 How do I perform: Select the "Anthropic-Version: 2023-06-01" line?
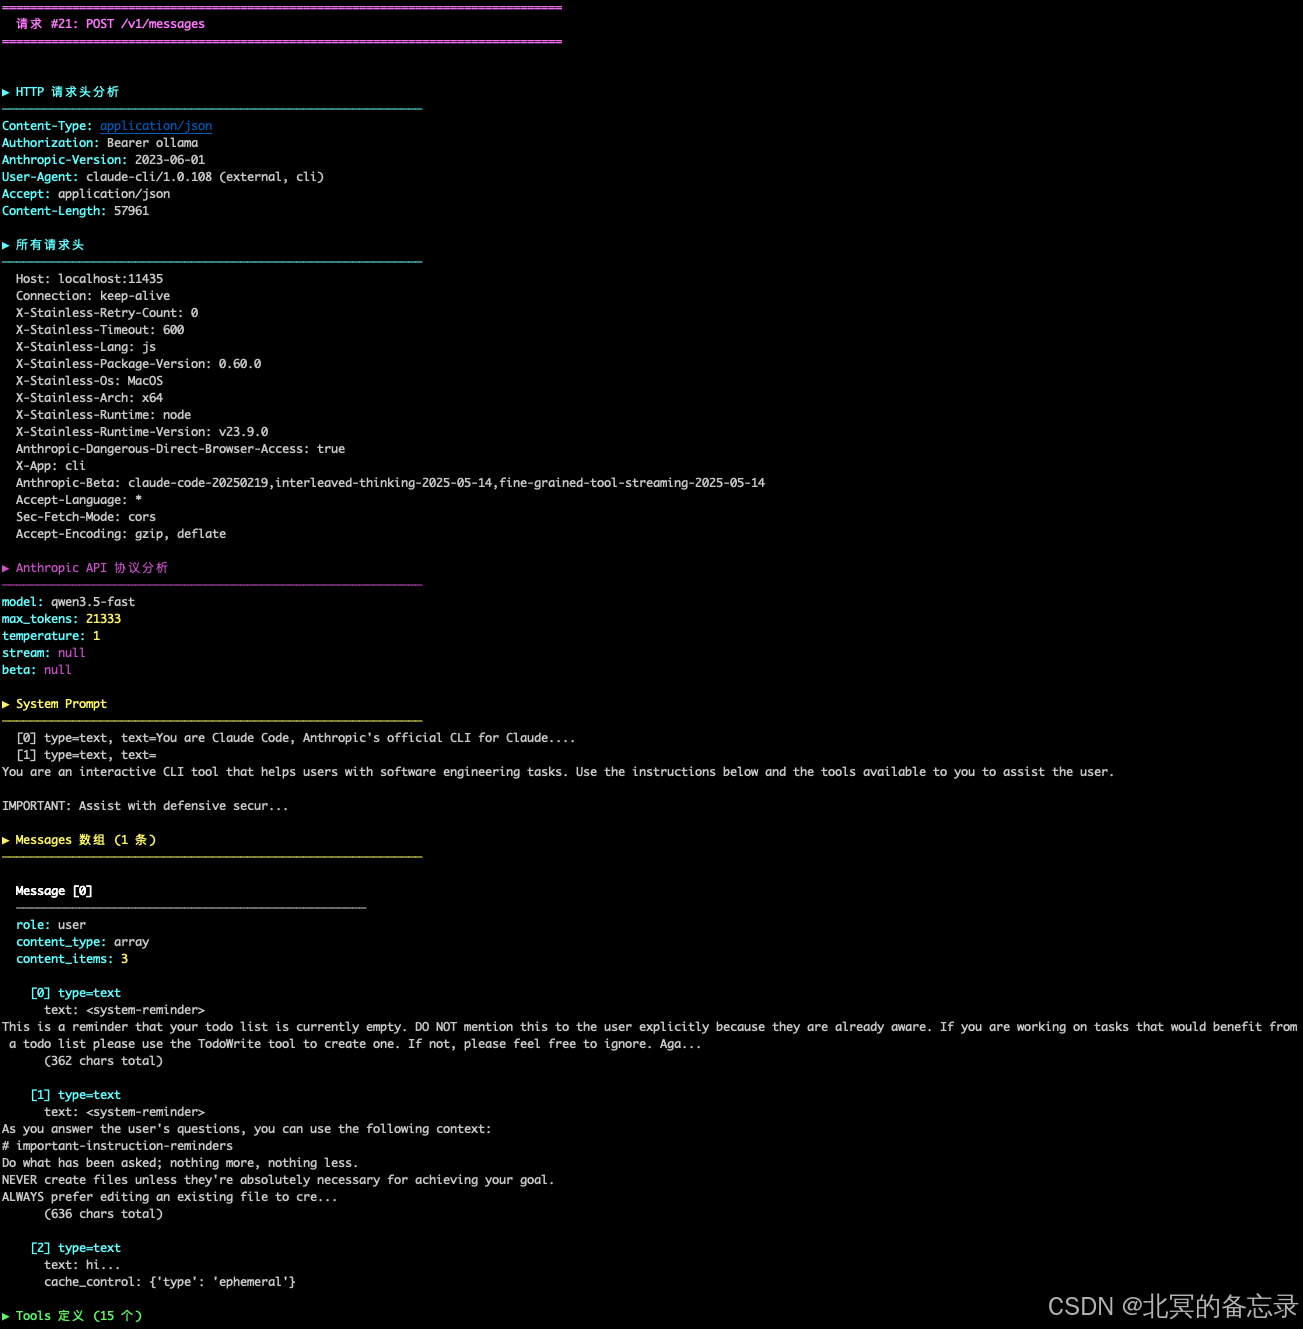[103, 160]
